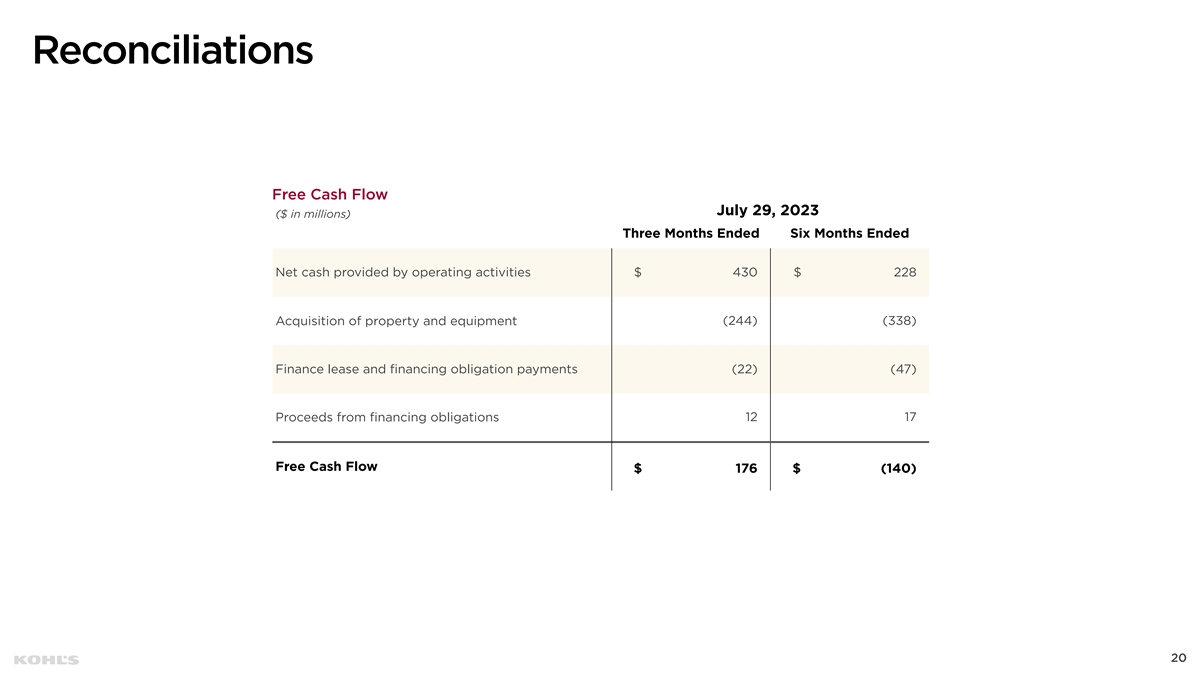Image resolution: width=1200 pixels, height=675 pixels.
Task: Click the page number 20
Action: 1178,657
